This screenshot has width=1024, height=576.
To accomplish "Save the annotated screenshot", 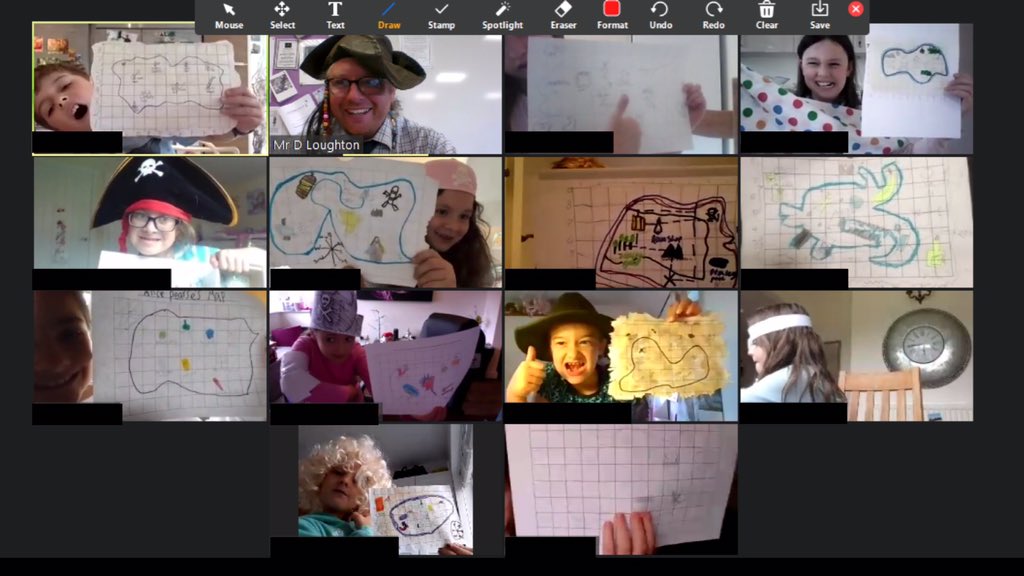I will pos(820,16).
